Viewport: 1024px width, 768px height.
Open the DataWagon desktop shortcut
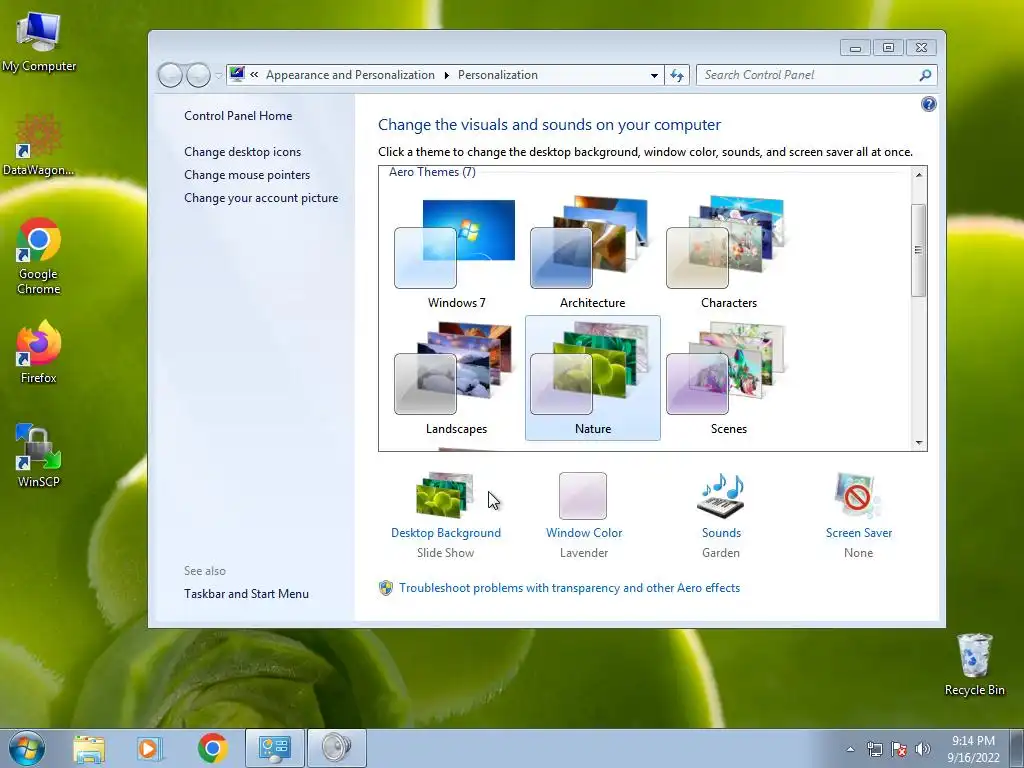click(39, 145)
